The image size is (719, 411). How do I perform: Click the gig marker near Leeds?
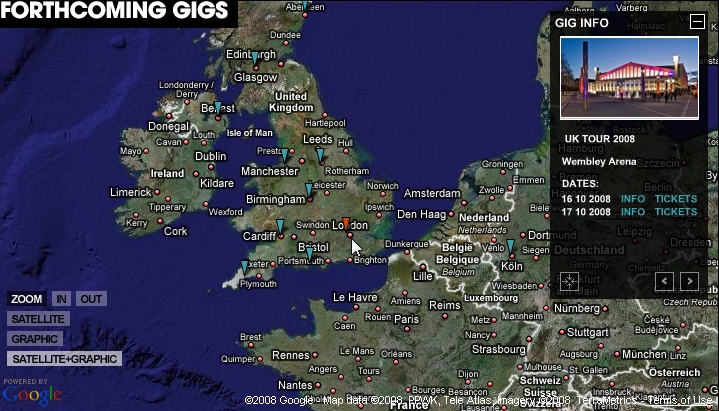320,155
